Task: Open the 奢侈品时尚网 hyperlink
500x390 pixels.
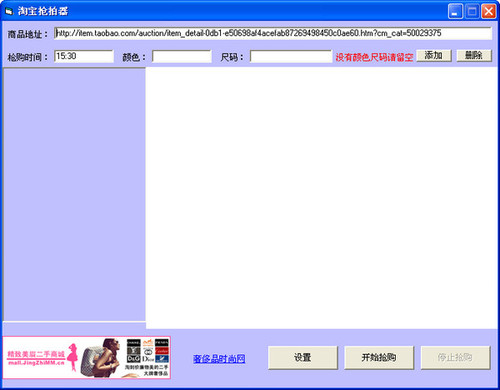Action: tap(219, 359)
